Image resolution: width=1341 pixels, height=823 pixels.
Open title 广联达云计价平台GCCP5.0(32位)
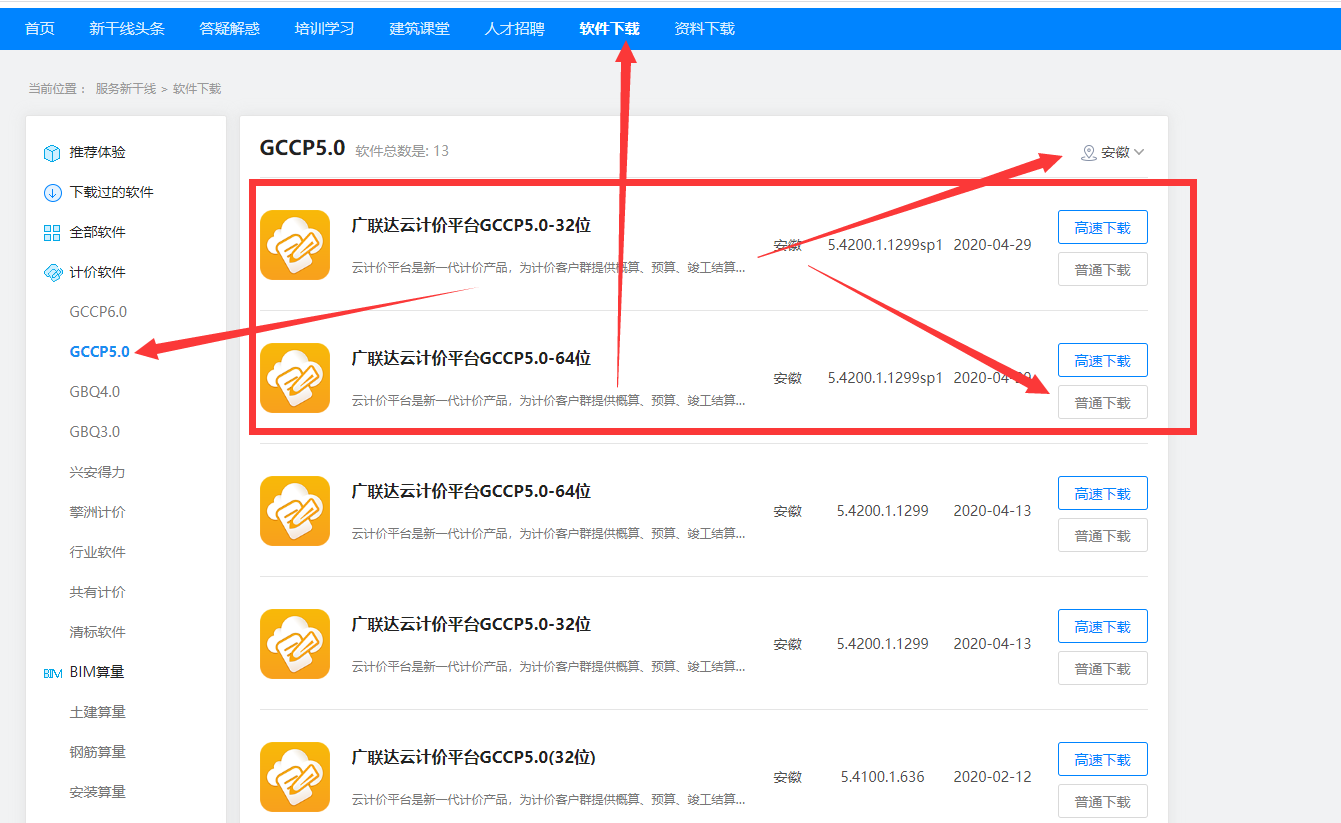474,758
